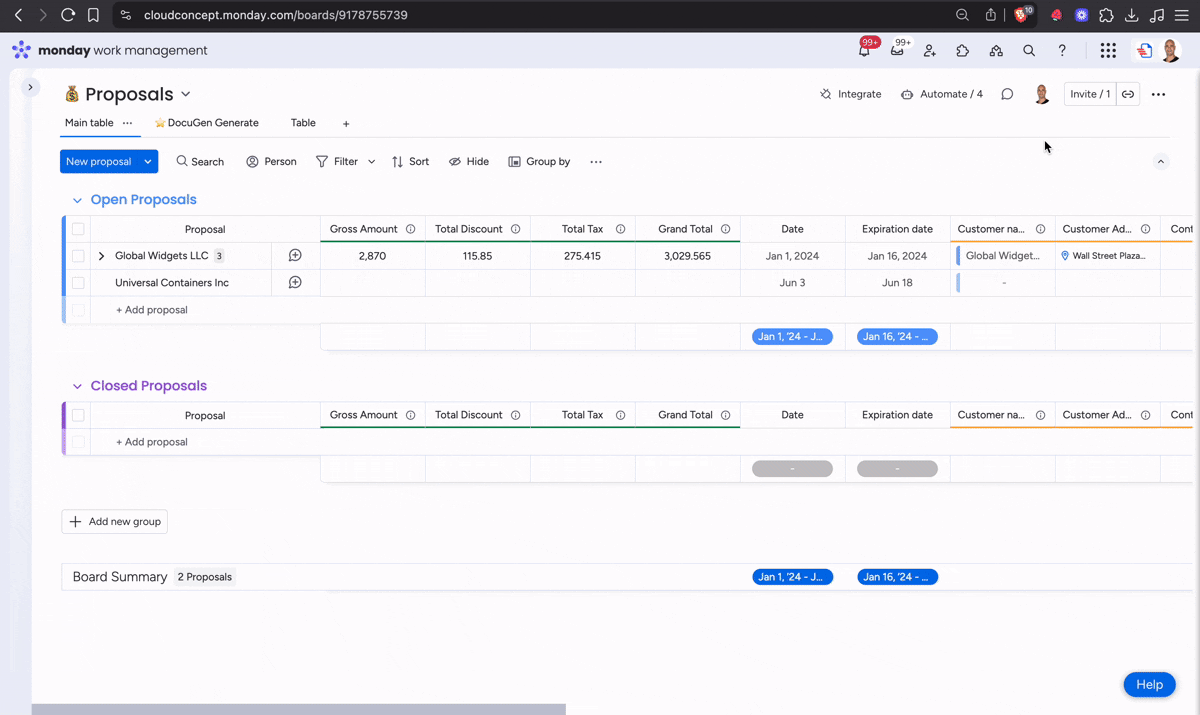Add a new board view with plus
The width and height of the screenshot is (1200, 715).
tap(346, 124)
